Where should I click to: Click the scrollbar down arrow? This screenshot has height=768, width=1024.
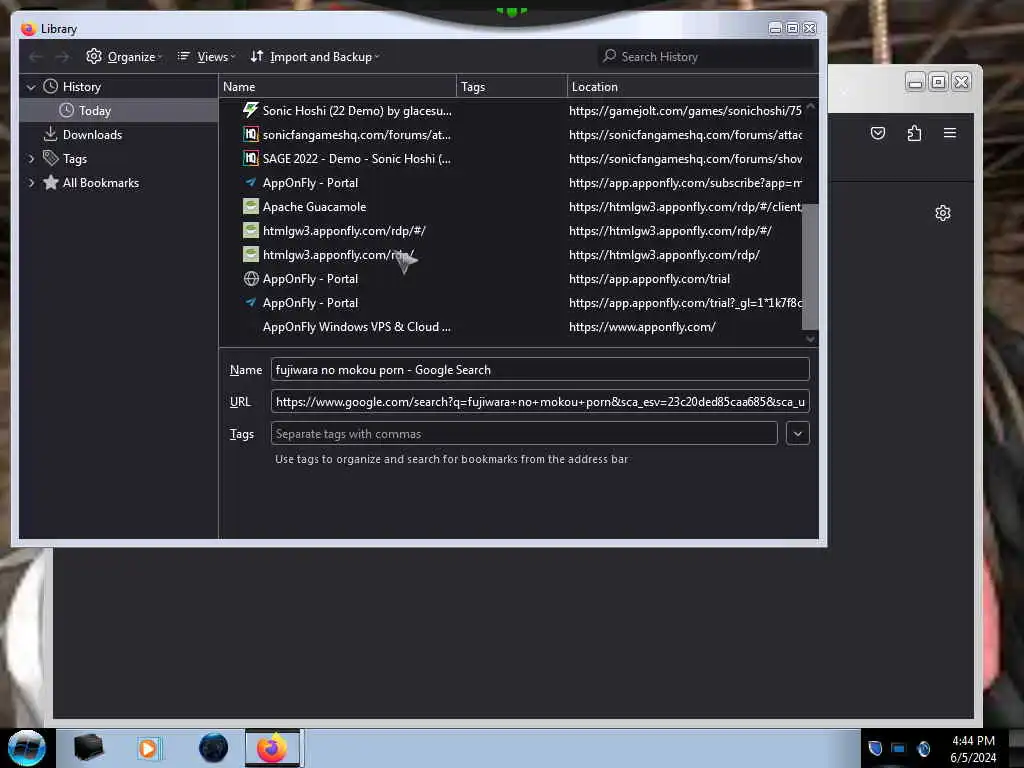click(810, 338)
